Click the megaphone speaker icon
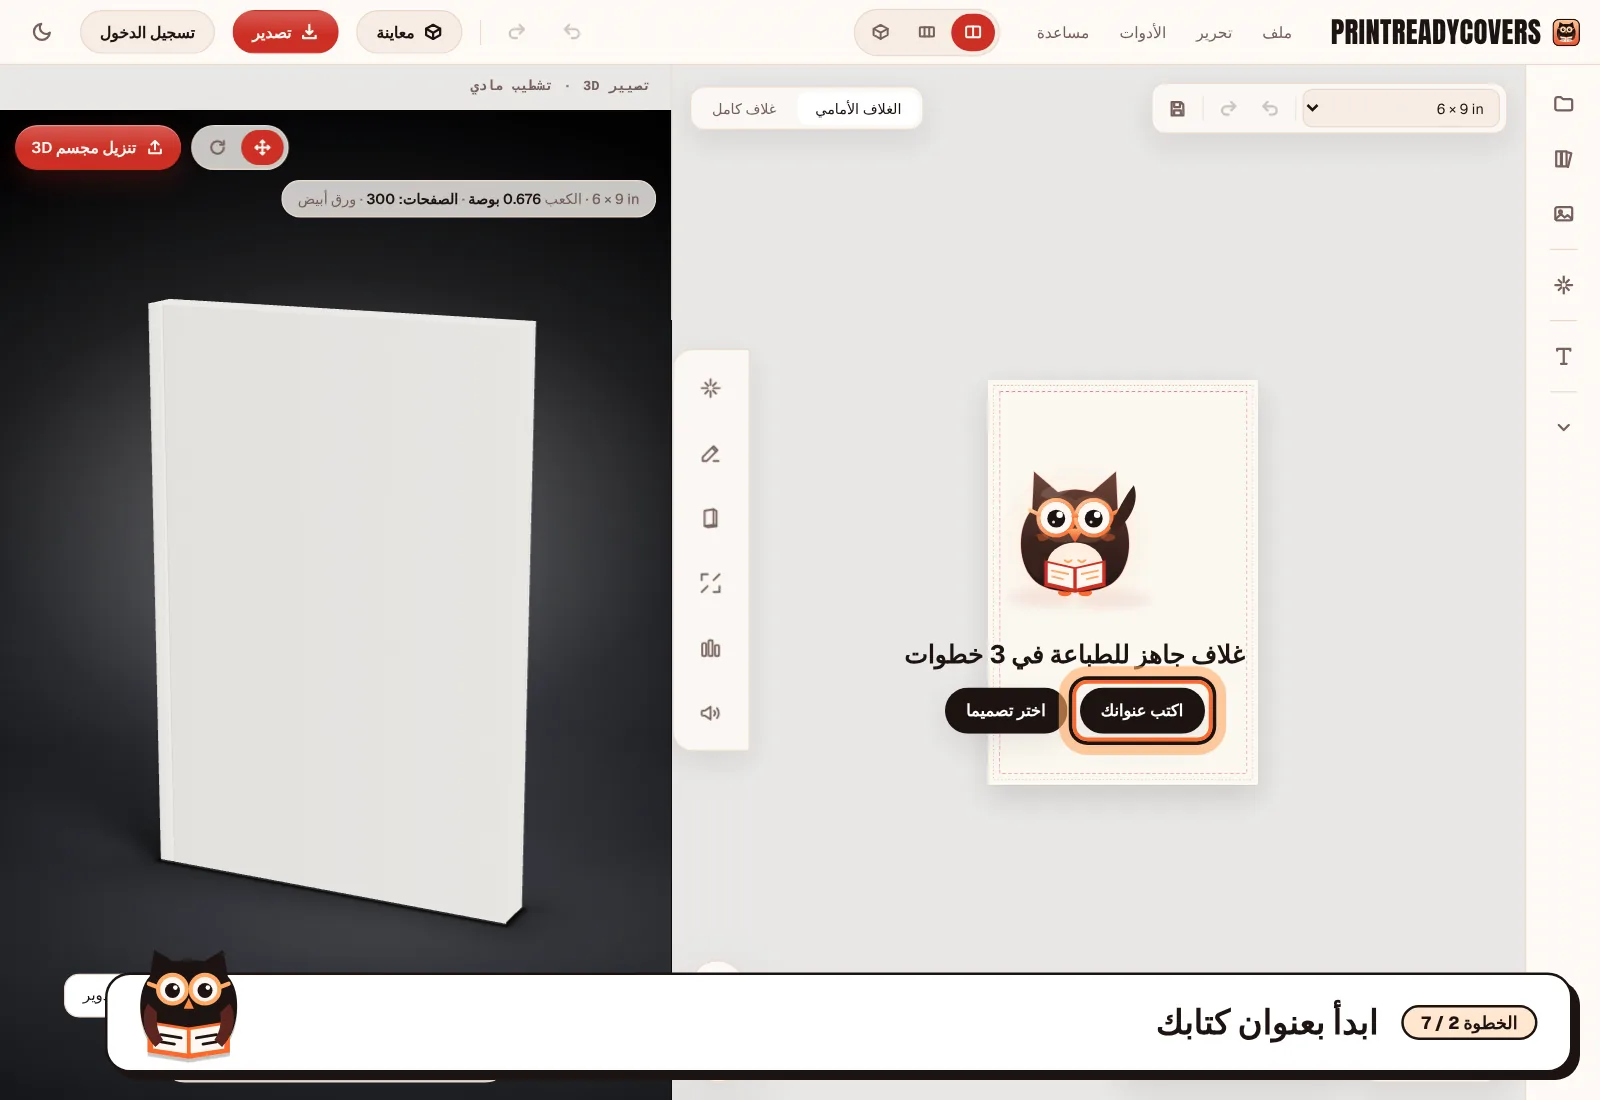The height and width of the screenshot is (1100, 1600). (711, 713)
